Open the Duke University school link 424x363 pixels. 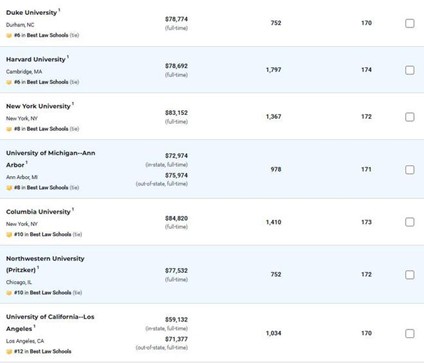31,13
